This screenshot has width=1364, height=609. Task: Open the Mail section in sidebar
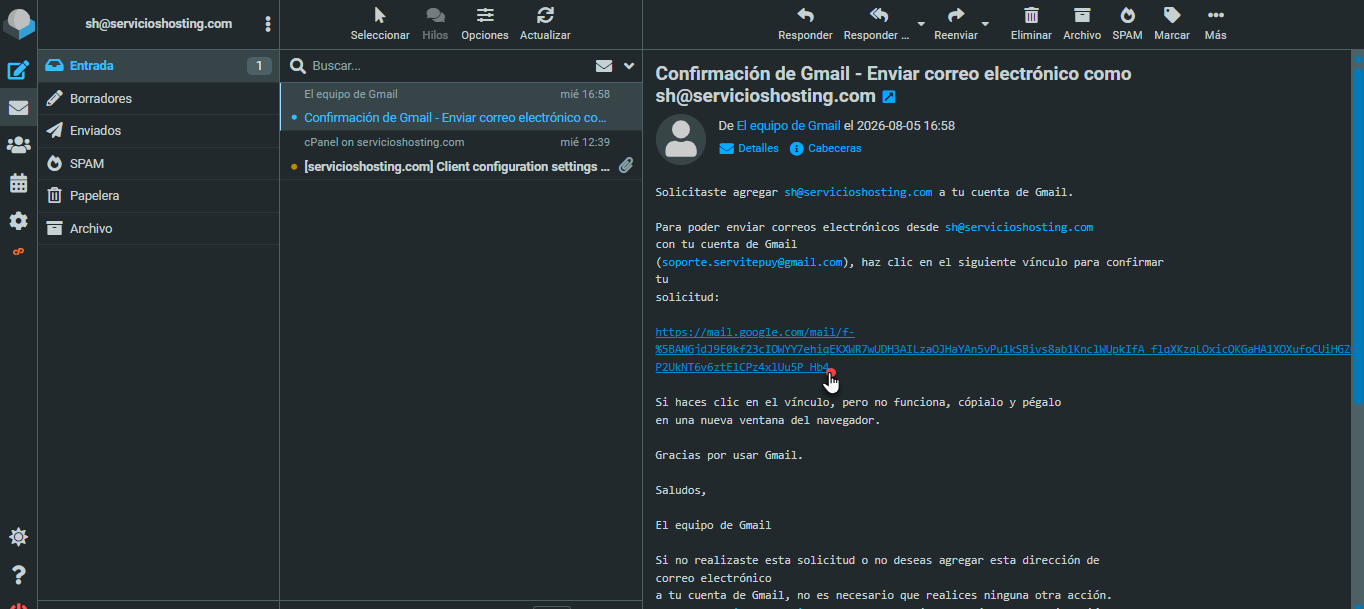(18, 108)
